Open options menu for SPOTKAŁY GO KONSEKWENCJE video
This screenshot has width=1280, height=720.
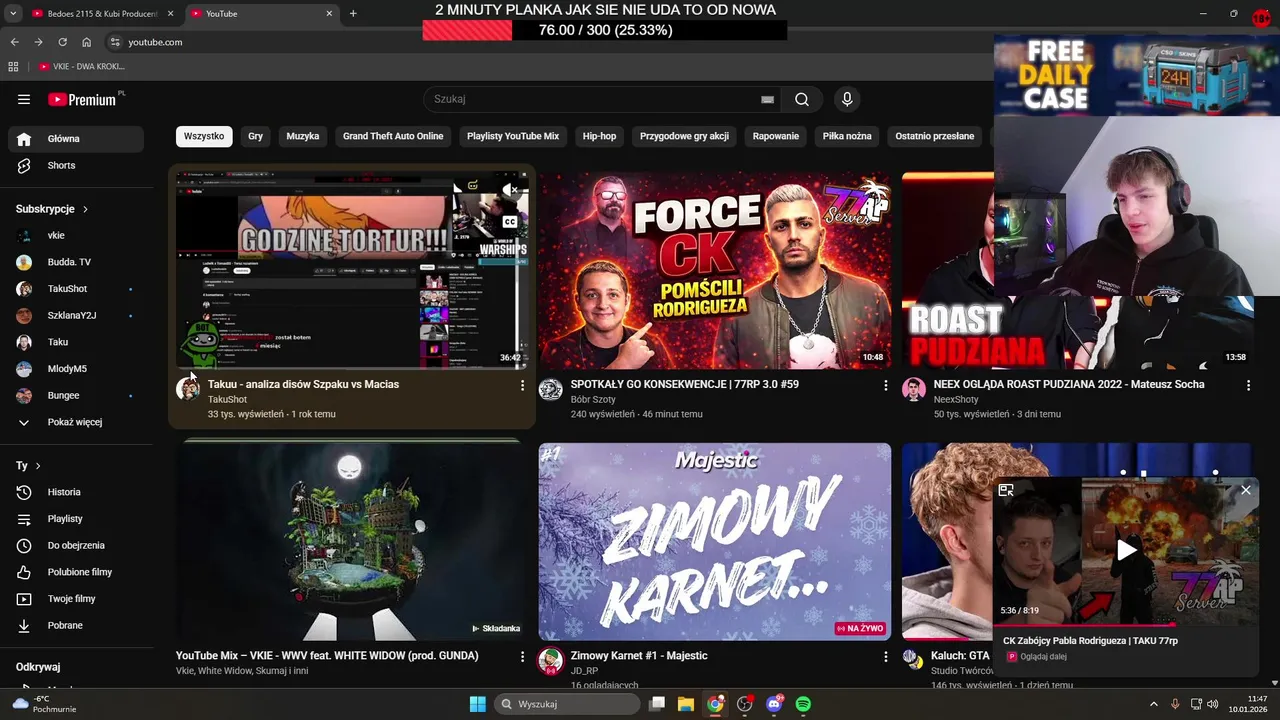pos(885,385)
